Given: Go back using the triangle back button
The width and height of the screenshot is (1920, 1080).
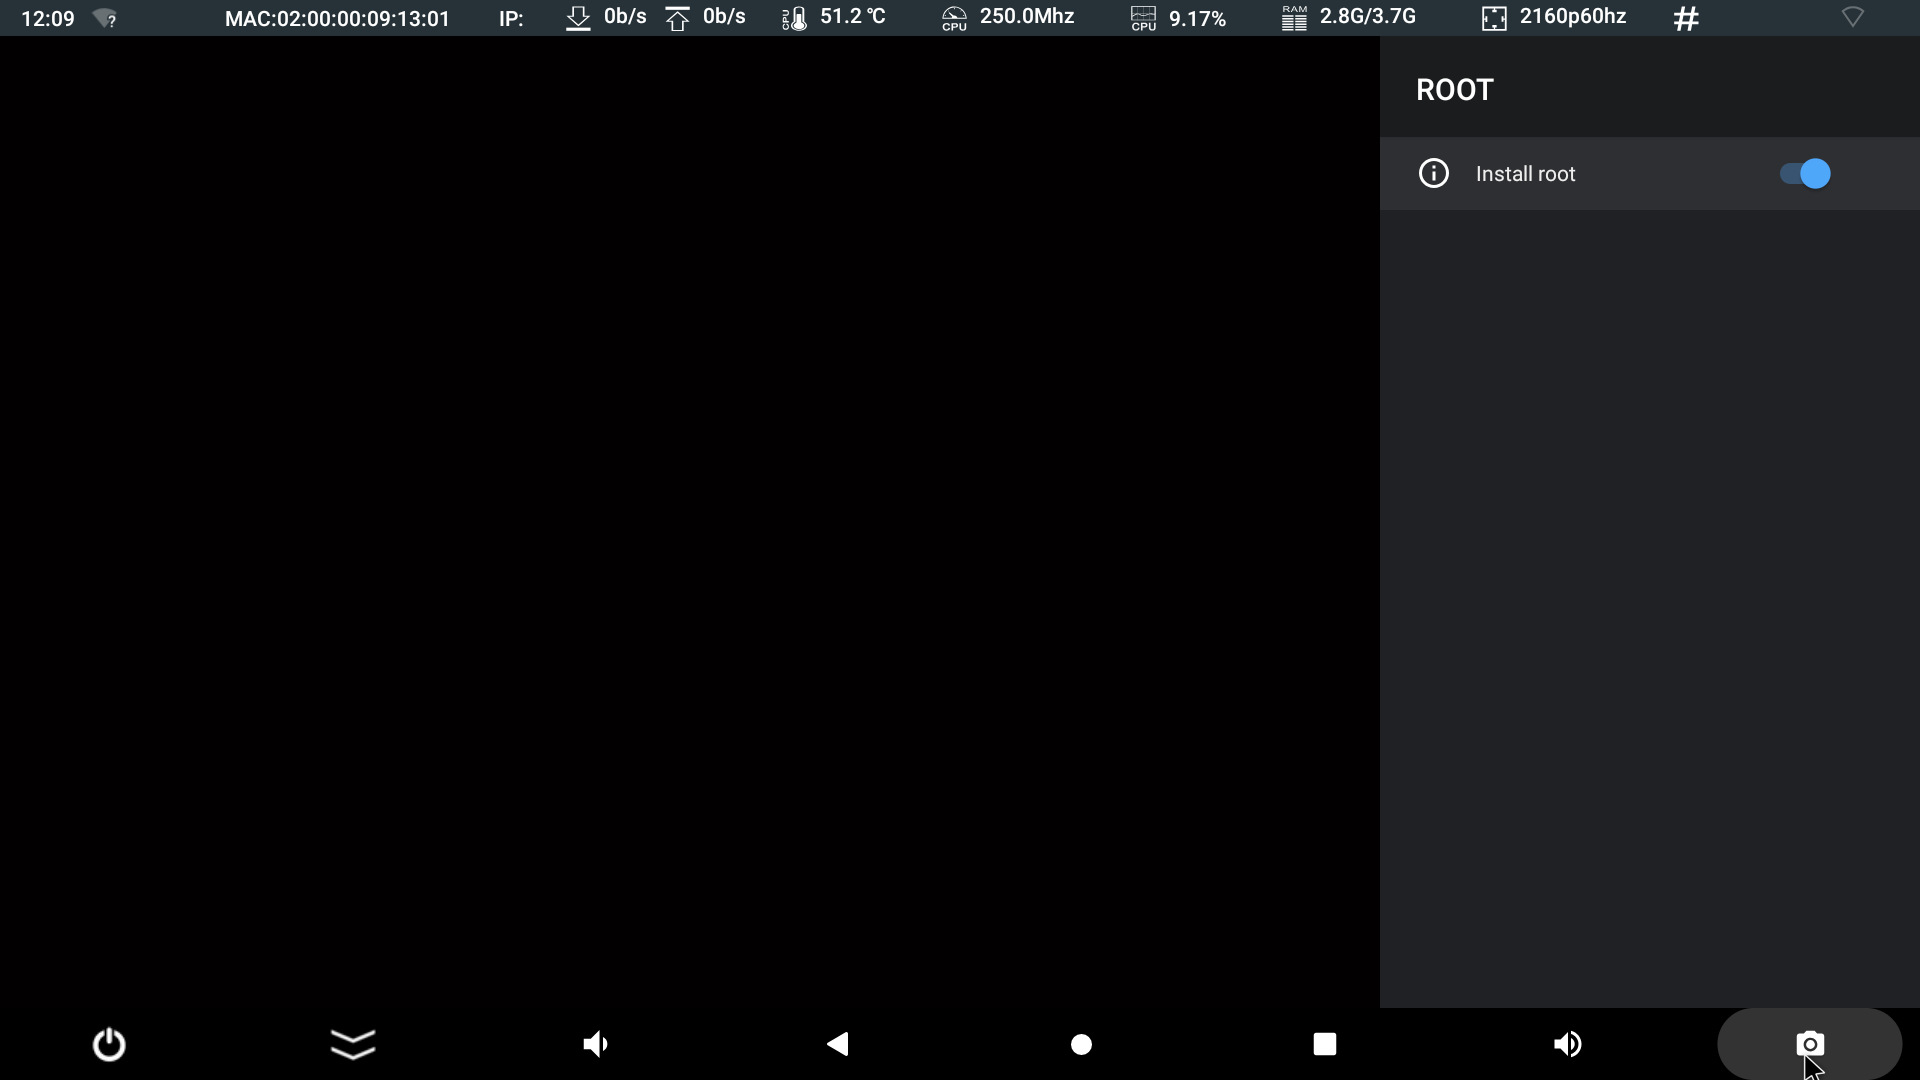Looking at the screenshot, I should 838,1044.
